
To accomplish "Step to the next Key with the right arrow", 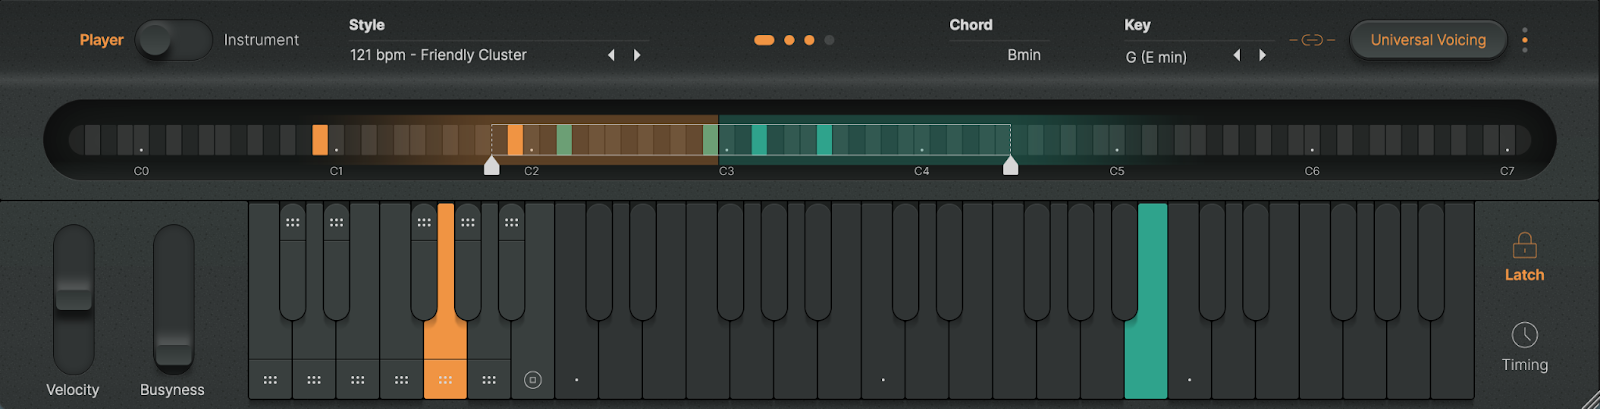I will click(x=1262, y=55).
